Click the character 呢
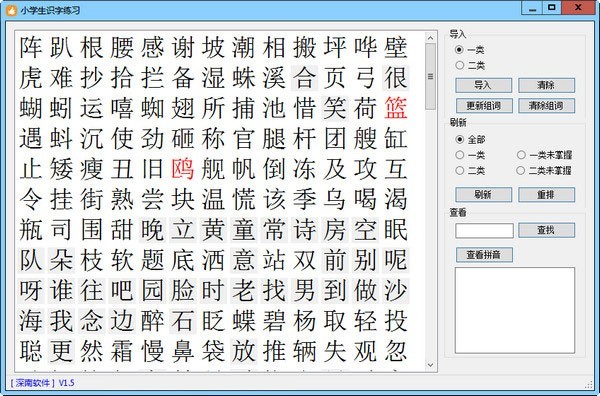The height and width of the screenshot is (396, 600). tap(396, 260)
